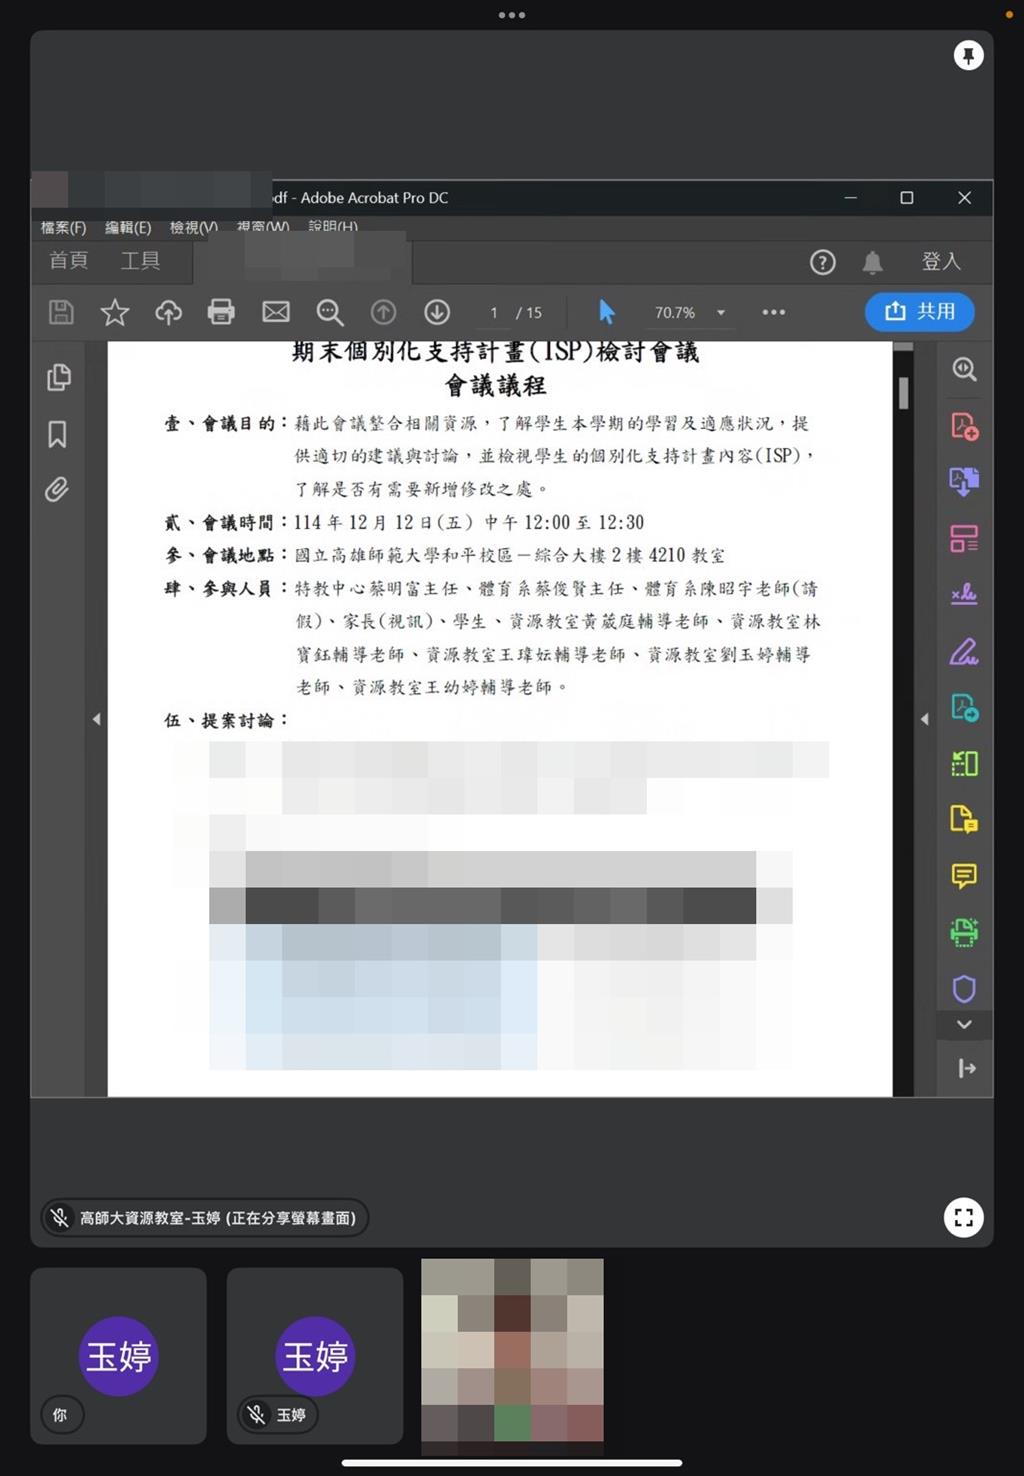1024x1476 pixels.
Task: Open the help question mark icon
Action: (822, 263)
